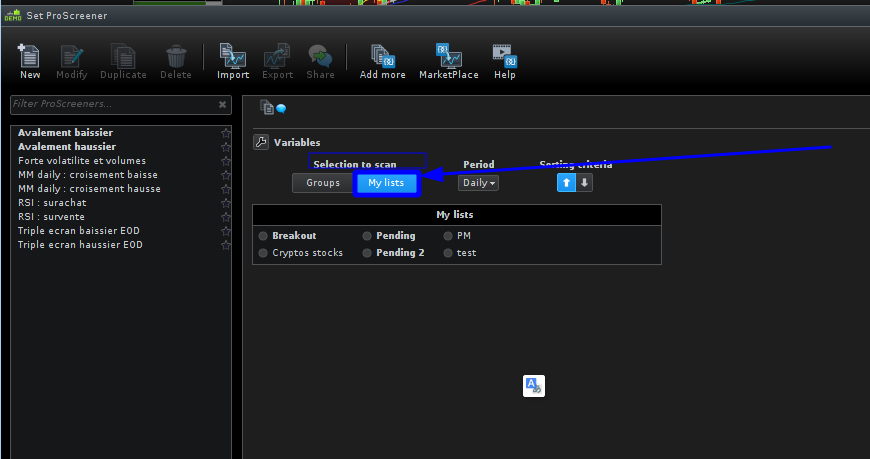The height and width of the screenshot is (459, 870).
Task: Select the PM list radio button
Action: tap(448, 236)
